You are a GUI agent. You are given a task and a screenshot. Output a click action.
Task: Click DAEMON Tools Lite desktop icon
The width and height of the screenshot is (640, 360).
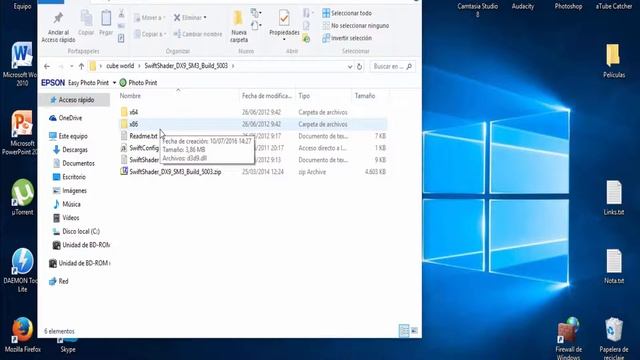coord(22,269)
